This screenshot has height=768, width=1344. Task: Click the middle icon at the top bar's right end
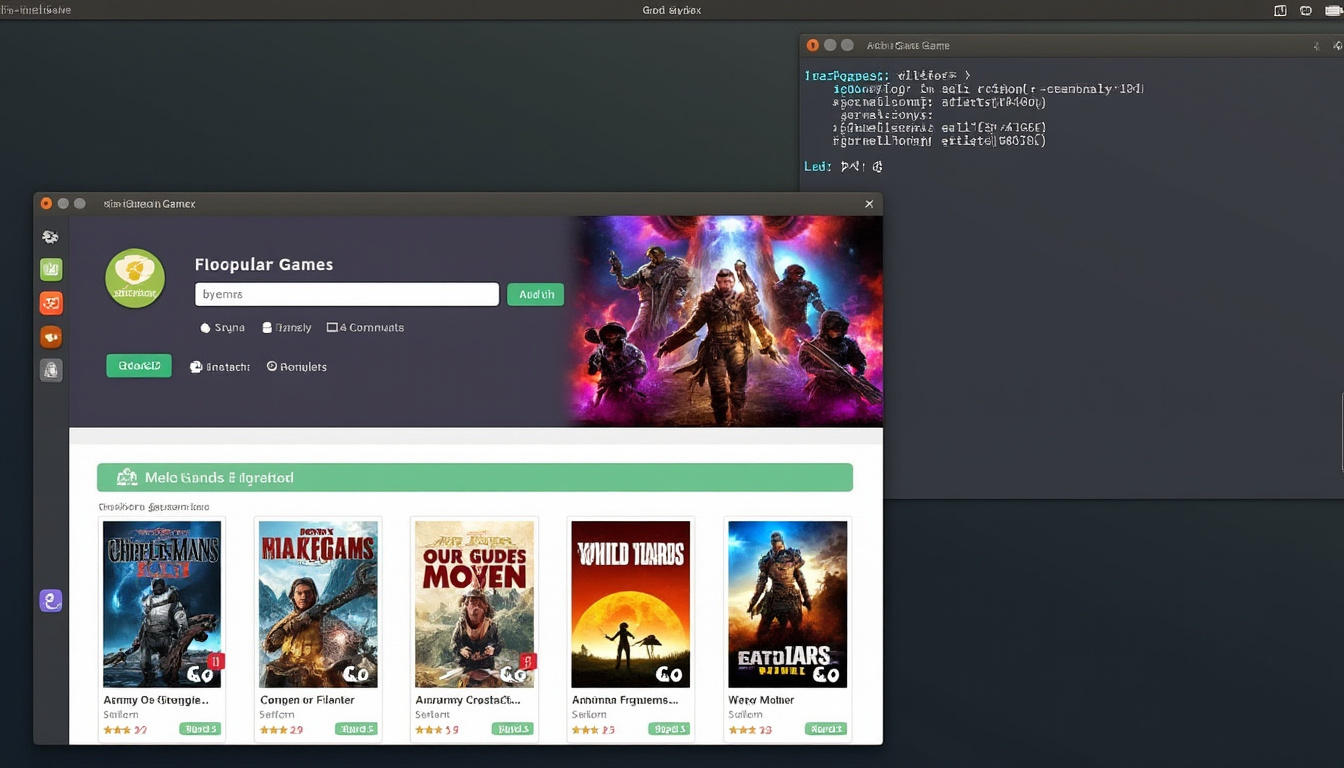1305,10
